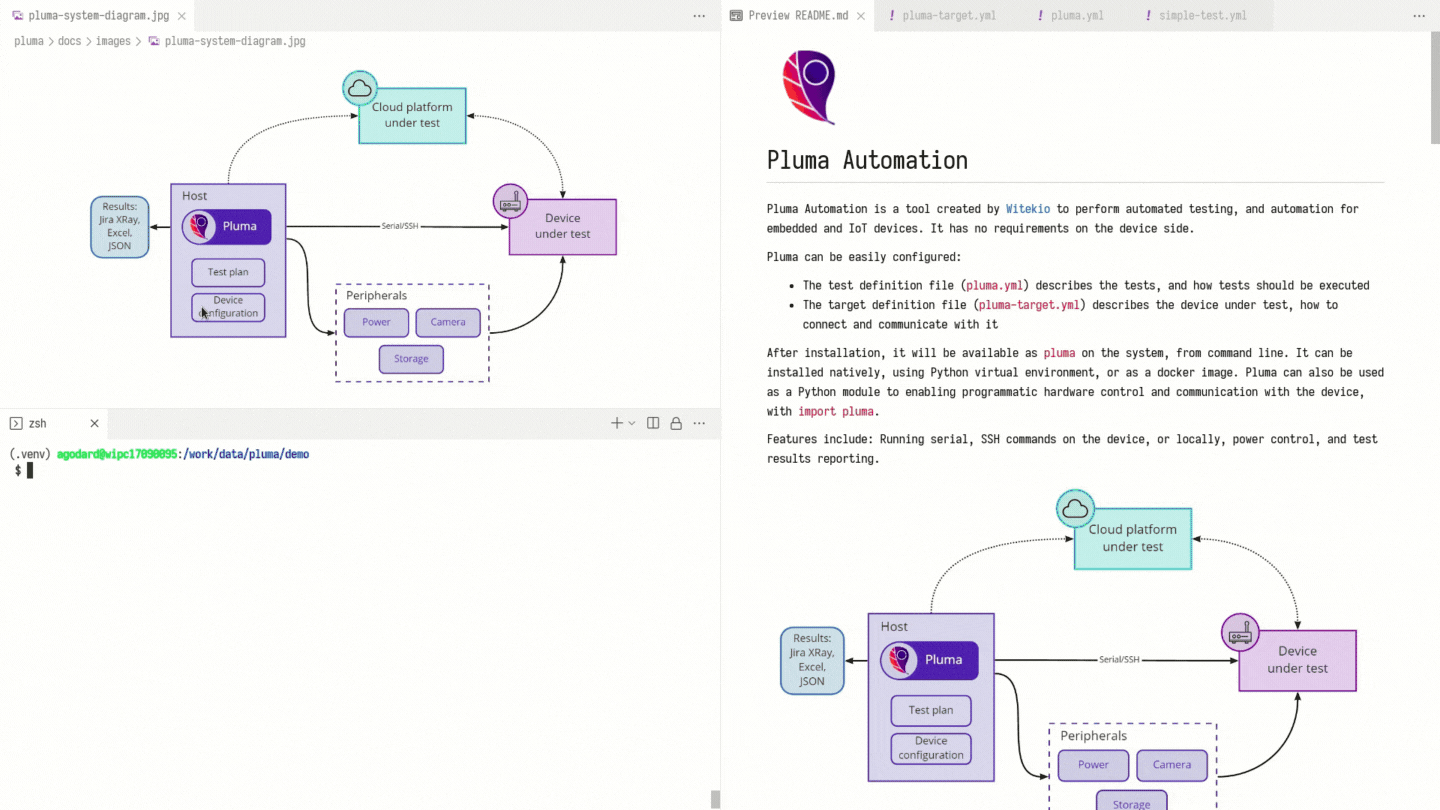
Task: Click 'Device under test' box in the README preview
Action: [1298, 660]
